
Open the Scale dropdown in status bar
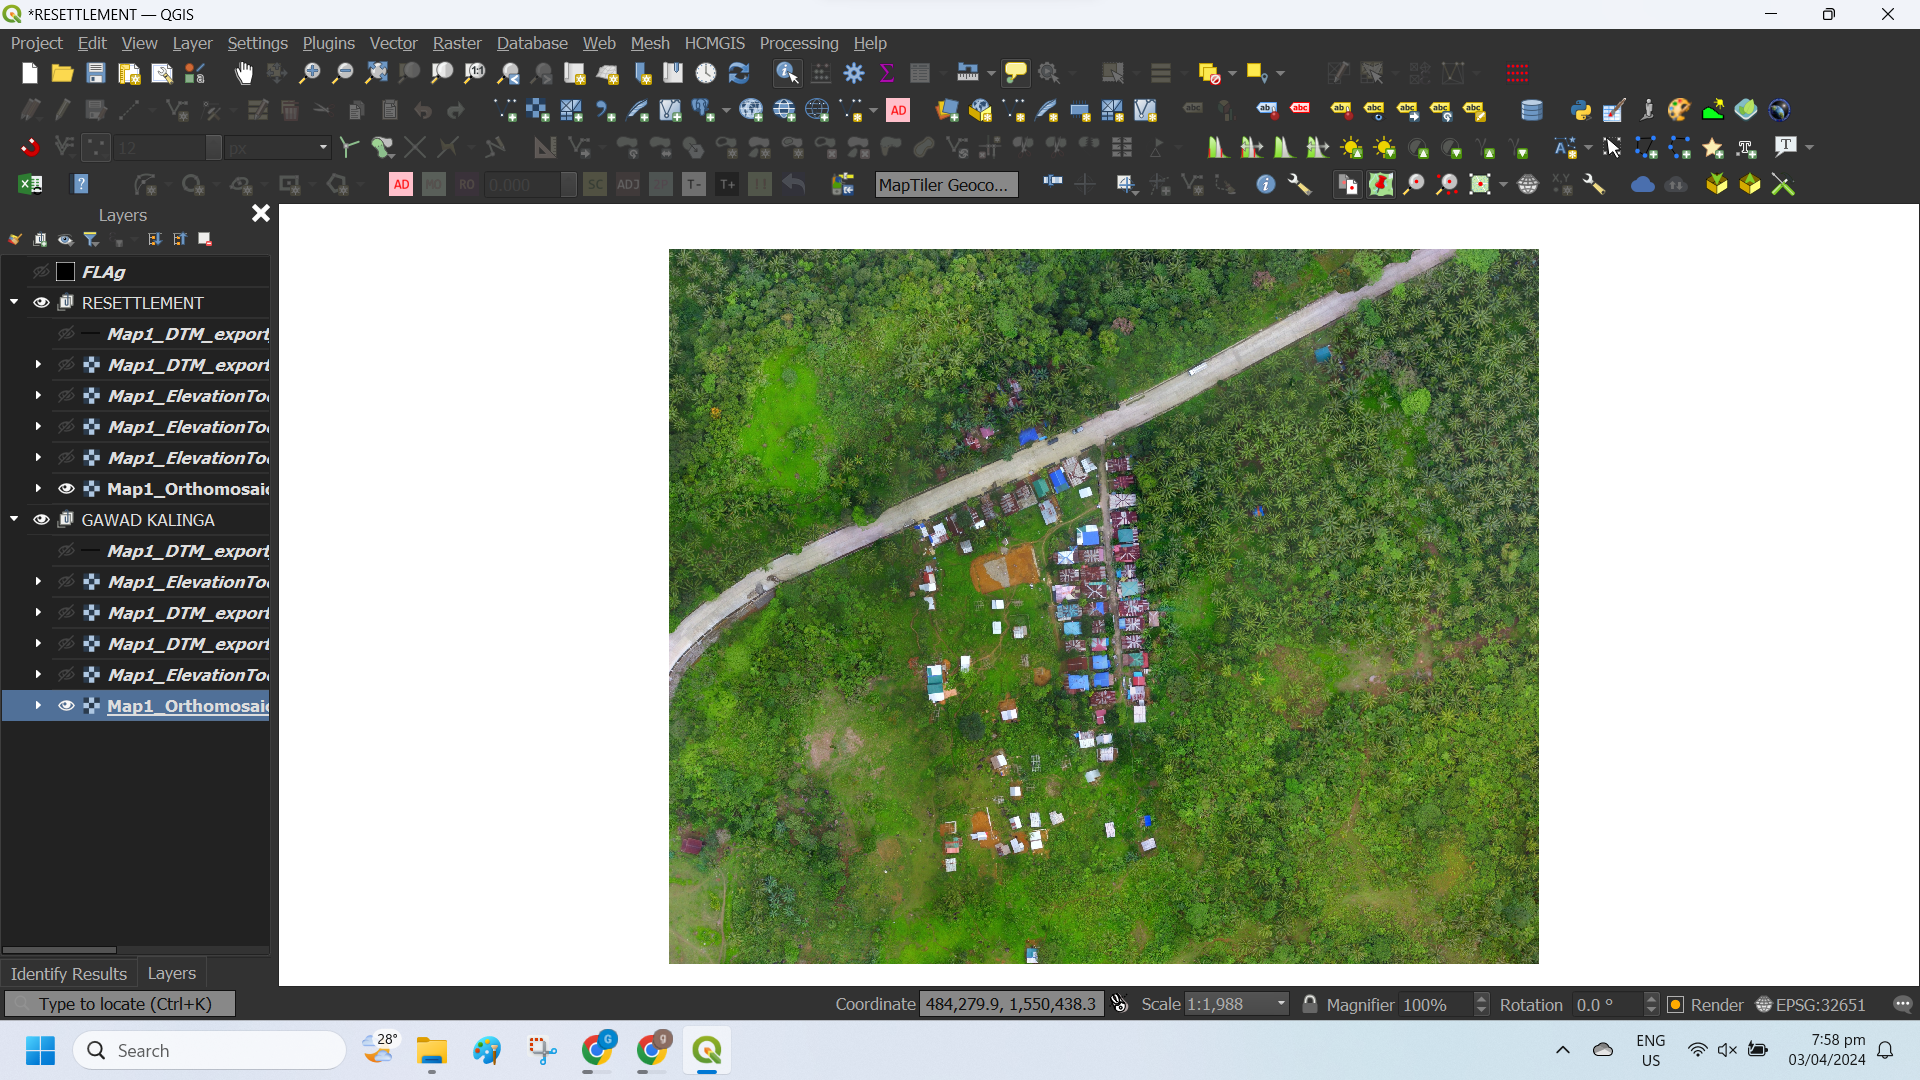pyautogui.click(x=1281, y=1004)
